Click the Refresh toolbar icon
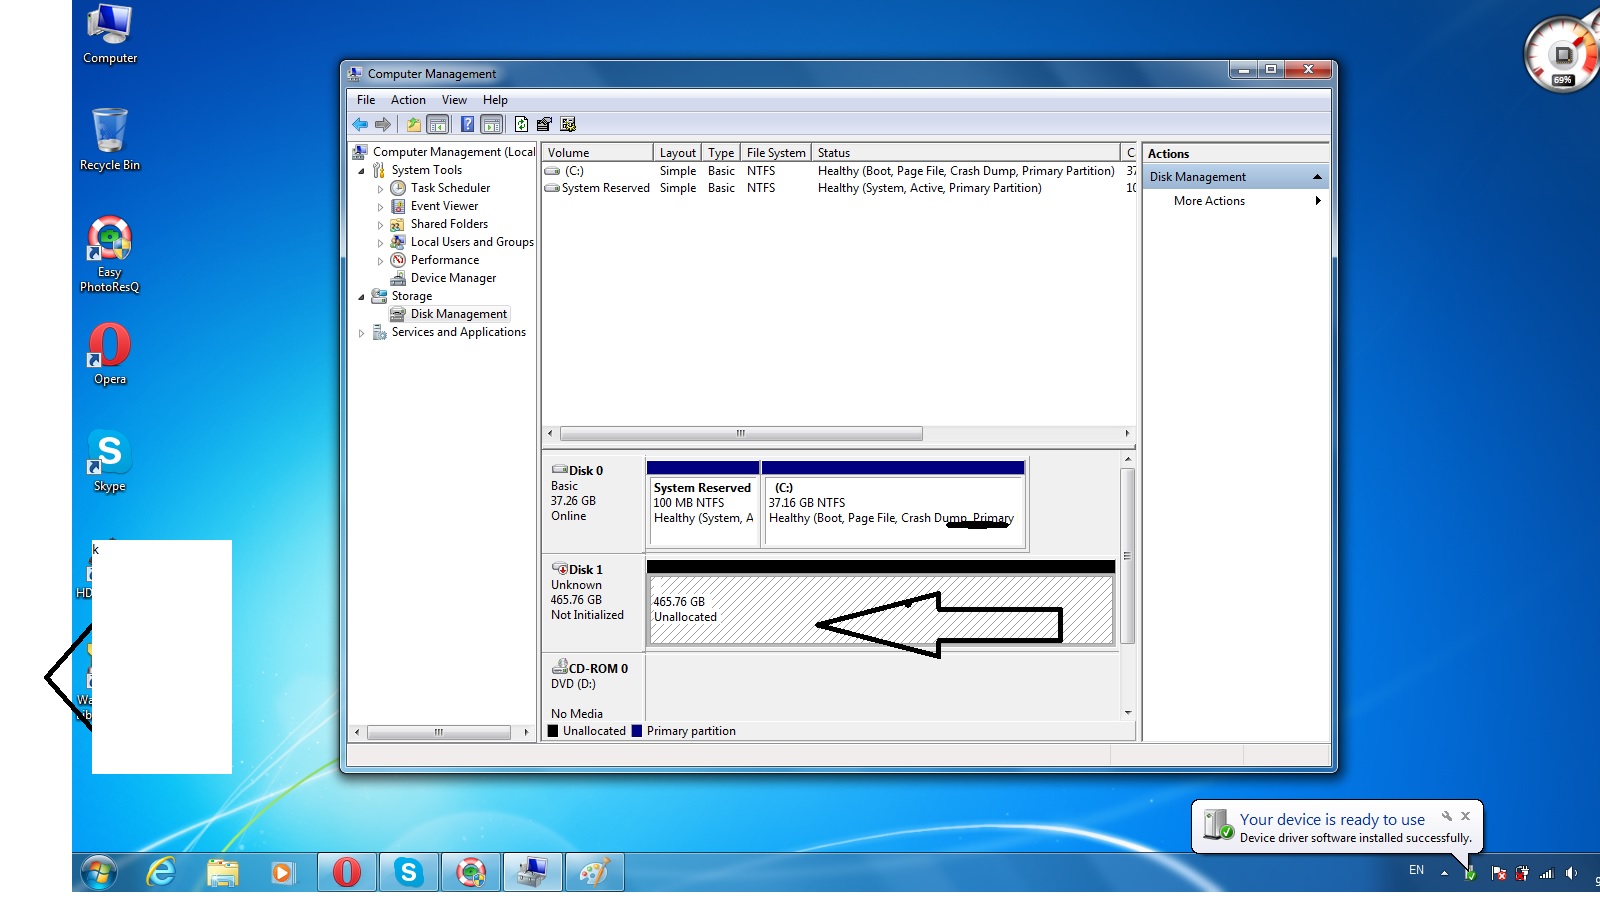Image resolution: width=1600 pixels, height=900 pixels. coord(521,124)
